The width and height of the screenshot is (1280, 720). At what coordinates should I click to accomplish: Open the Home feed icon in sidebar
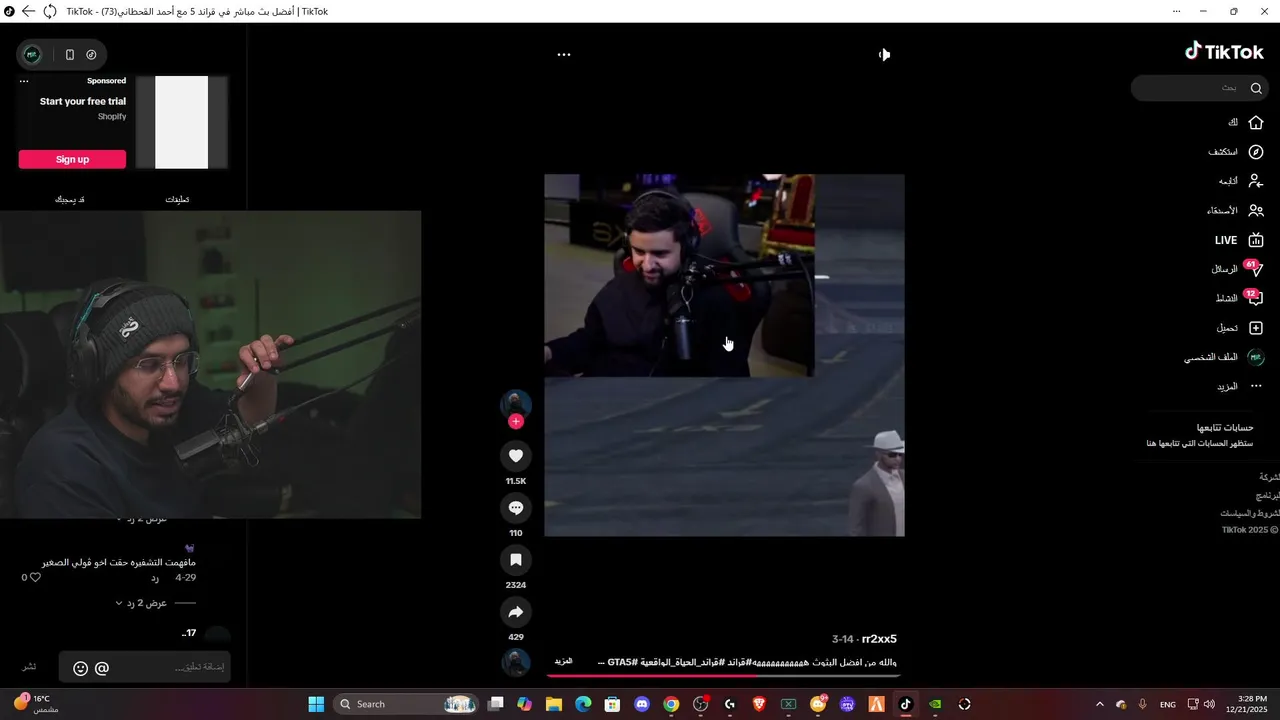pos(1256,122)
